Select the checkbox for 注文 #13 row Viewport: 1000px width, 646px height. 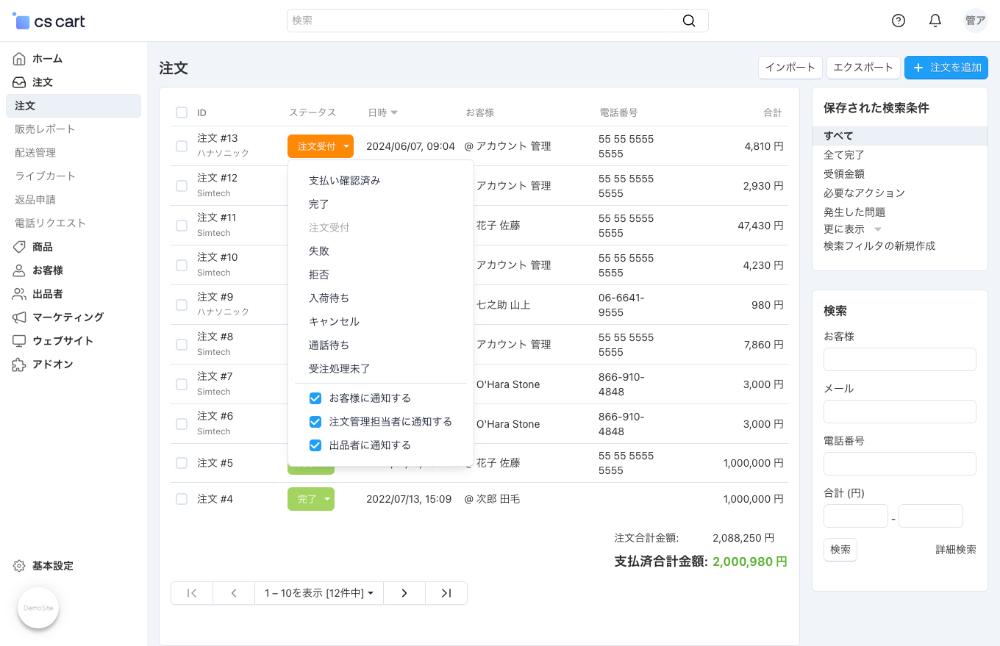[x=181, y=146]
